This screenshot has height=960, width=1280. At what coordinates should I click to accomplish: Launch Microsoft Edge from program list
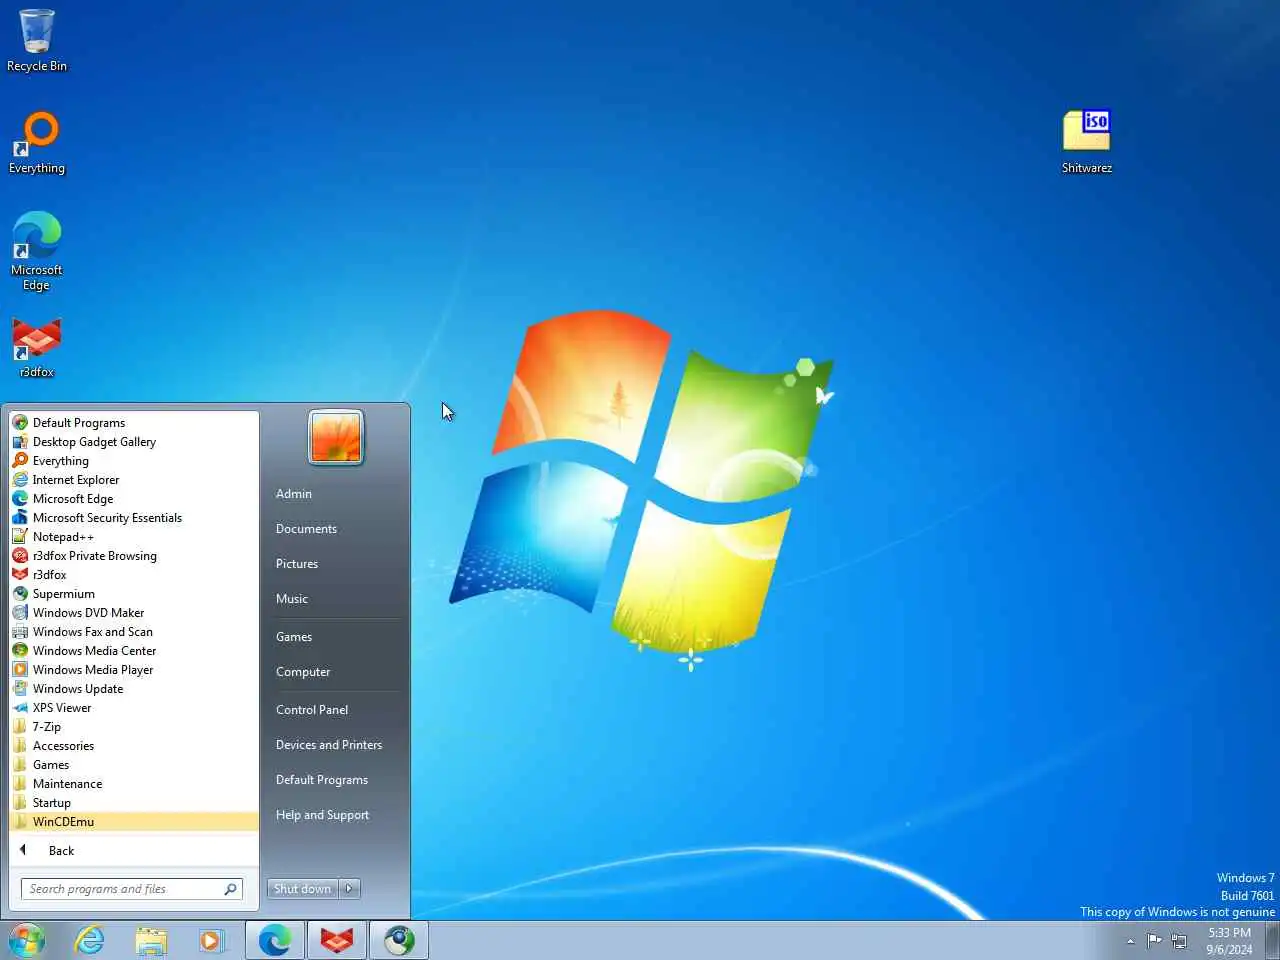pos(134,499)
